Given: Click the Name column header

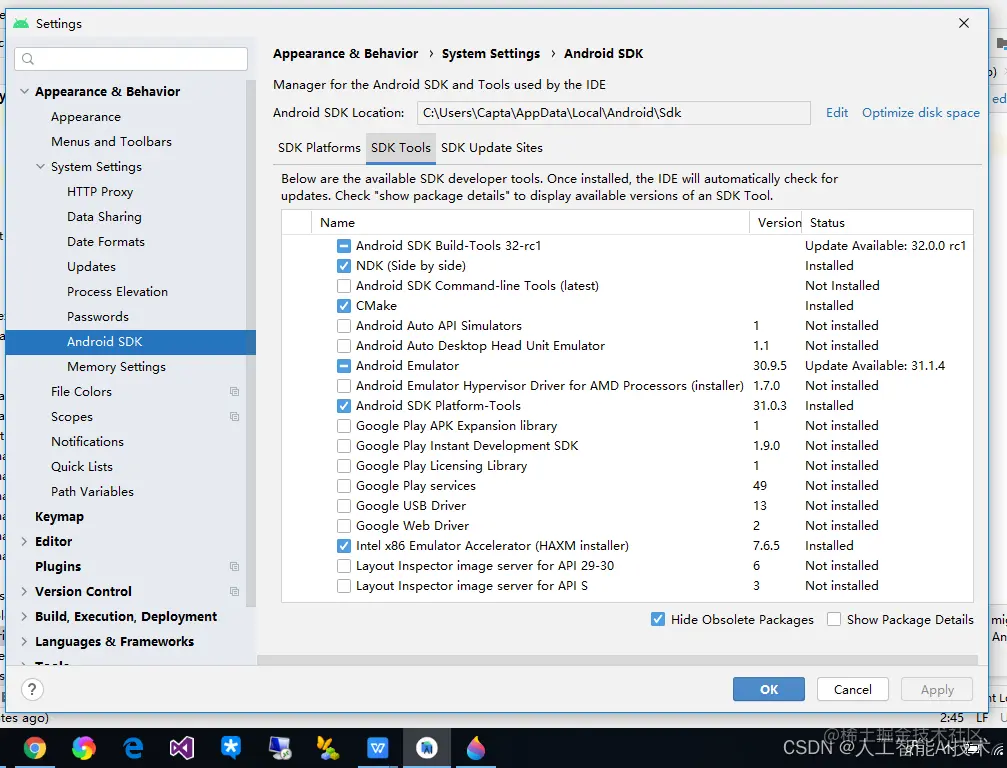Looking at the screenshot, I should 530,223.
